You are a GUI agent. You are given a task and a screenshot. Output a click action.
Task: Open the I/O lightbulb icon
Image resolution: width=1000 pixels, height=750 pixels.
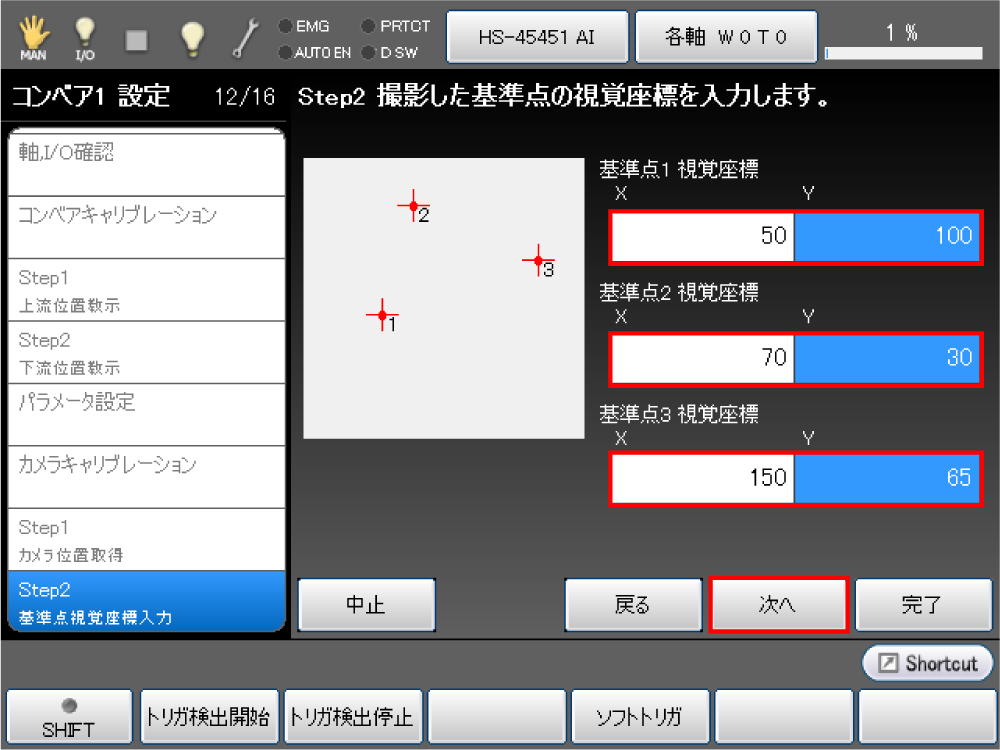click(85, 38)
